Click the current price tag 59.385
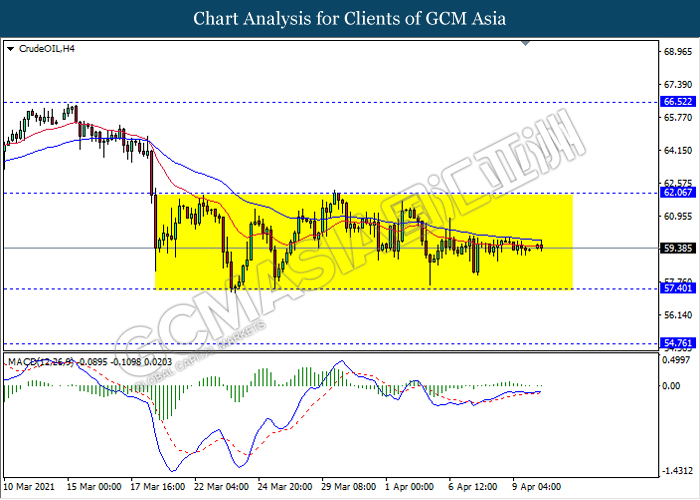The width and height of the screenshot is (700, 500). (x=678, y=248)
